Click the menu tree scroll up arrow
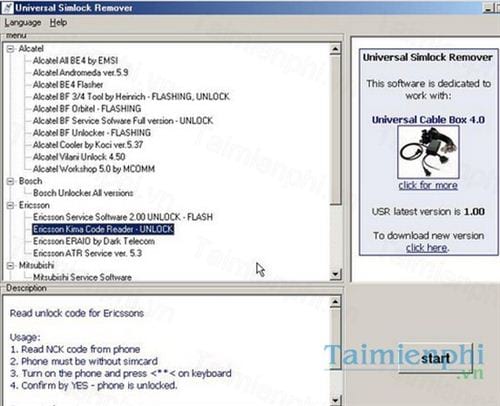 pyautogui.click(x=335, y=49)
